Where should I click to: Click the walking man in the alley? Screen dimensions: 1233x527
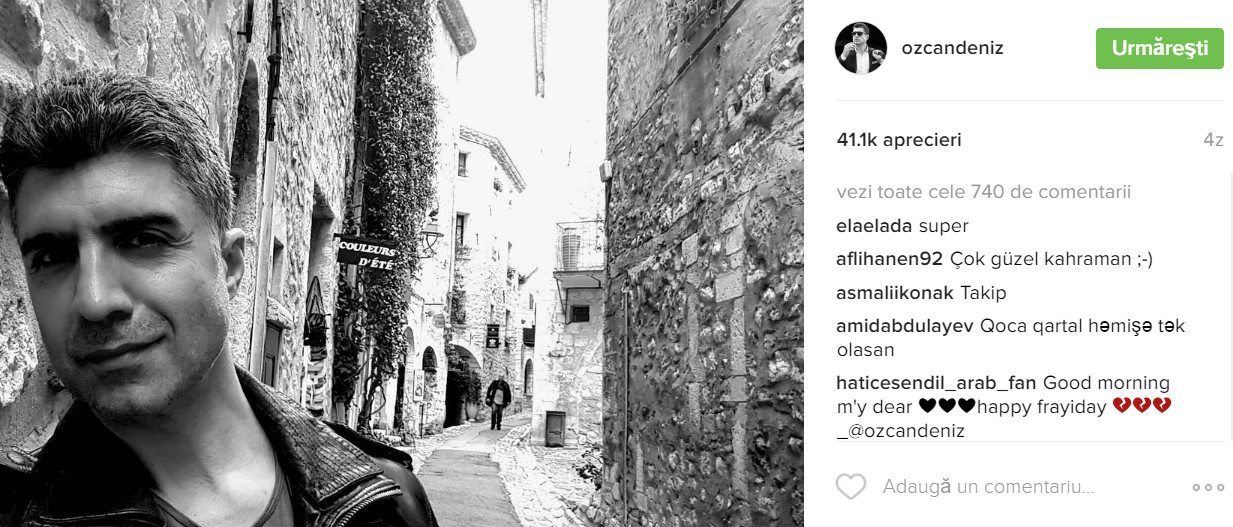498,402
